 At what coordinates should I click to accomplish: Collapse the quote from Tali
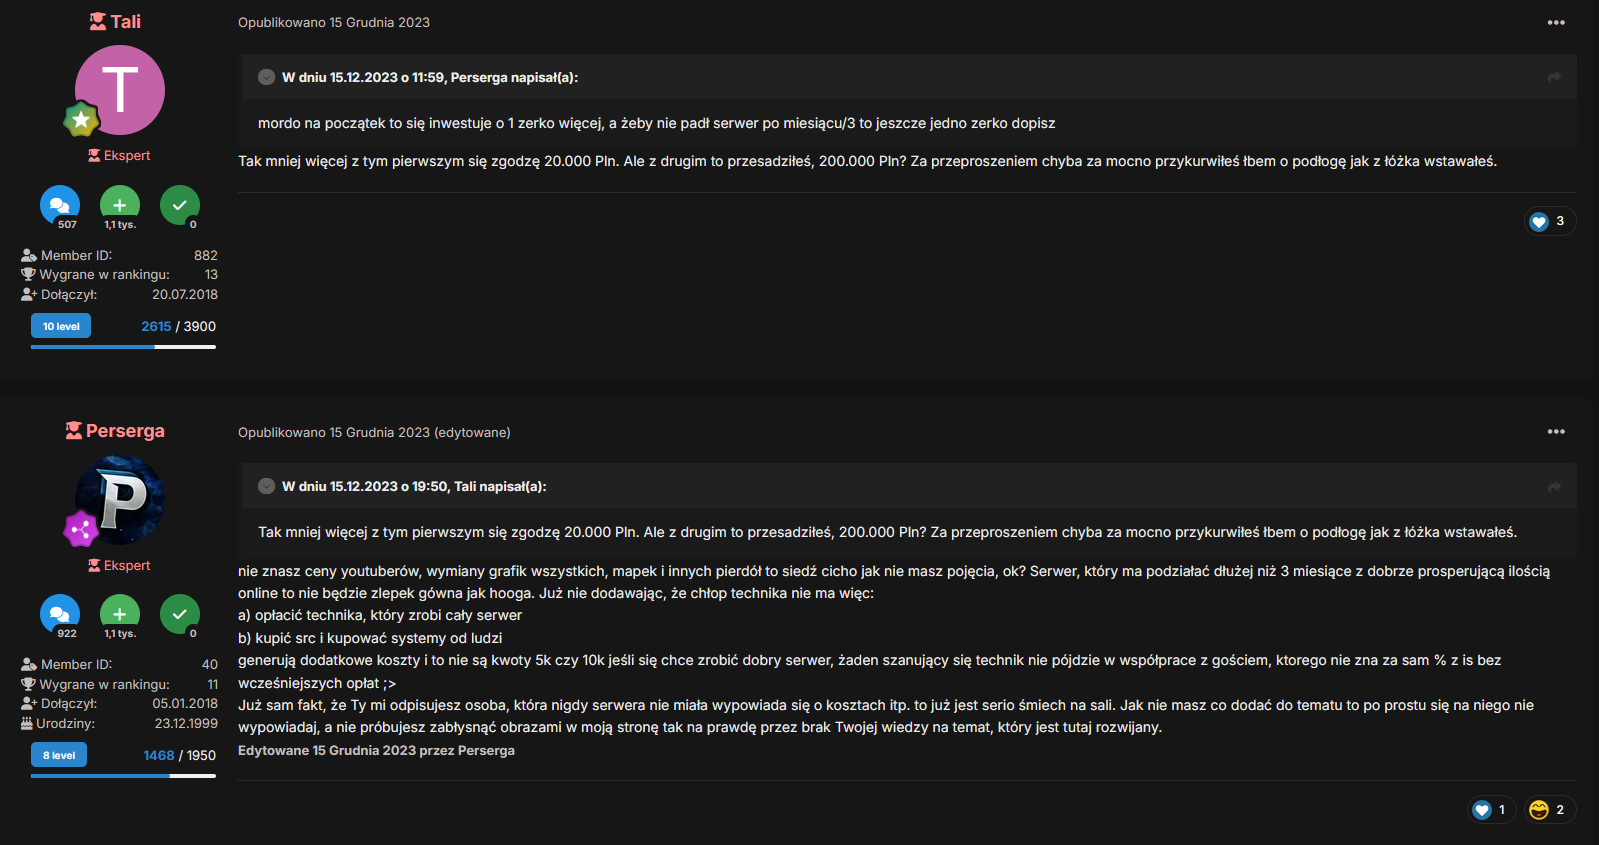[266, 487]
